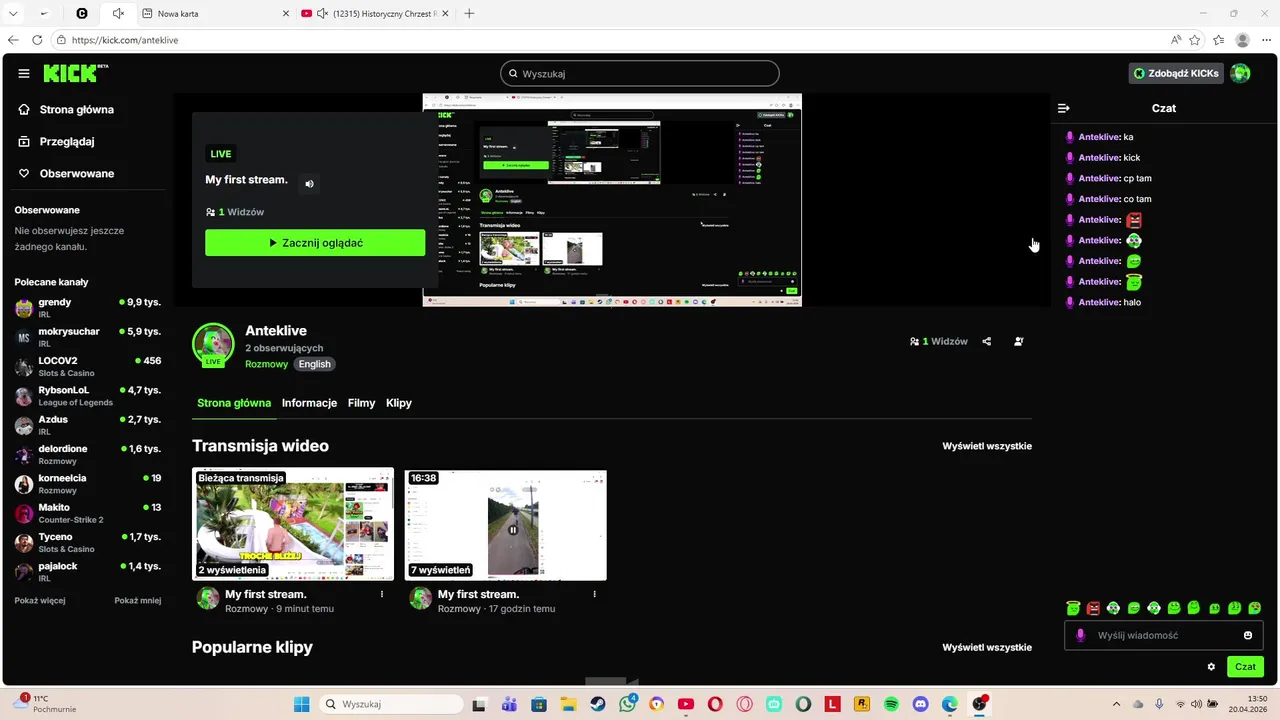1280x720 pixels.
Task: Switch to the Informacje tab
Action: tap(309, 403)
